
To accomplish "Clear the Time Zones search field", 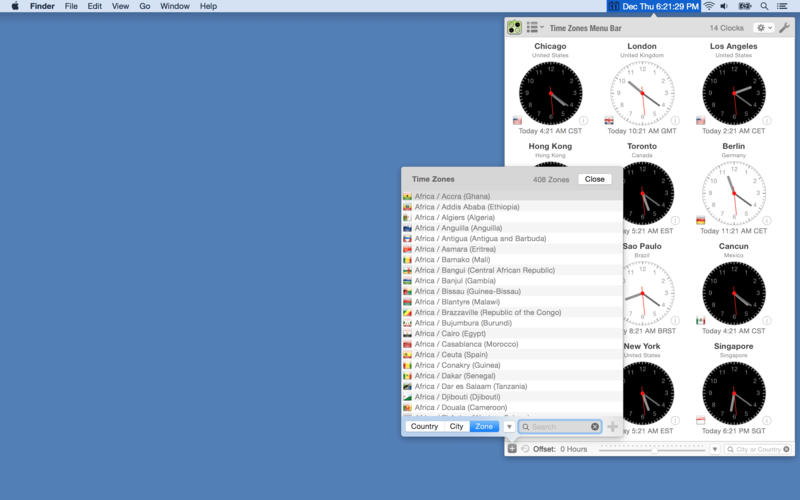I will click(x=595, y=427).
